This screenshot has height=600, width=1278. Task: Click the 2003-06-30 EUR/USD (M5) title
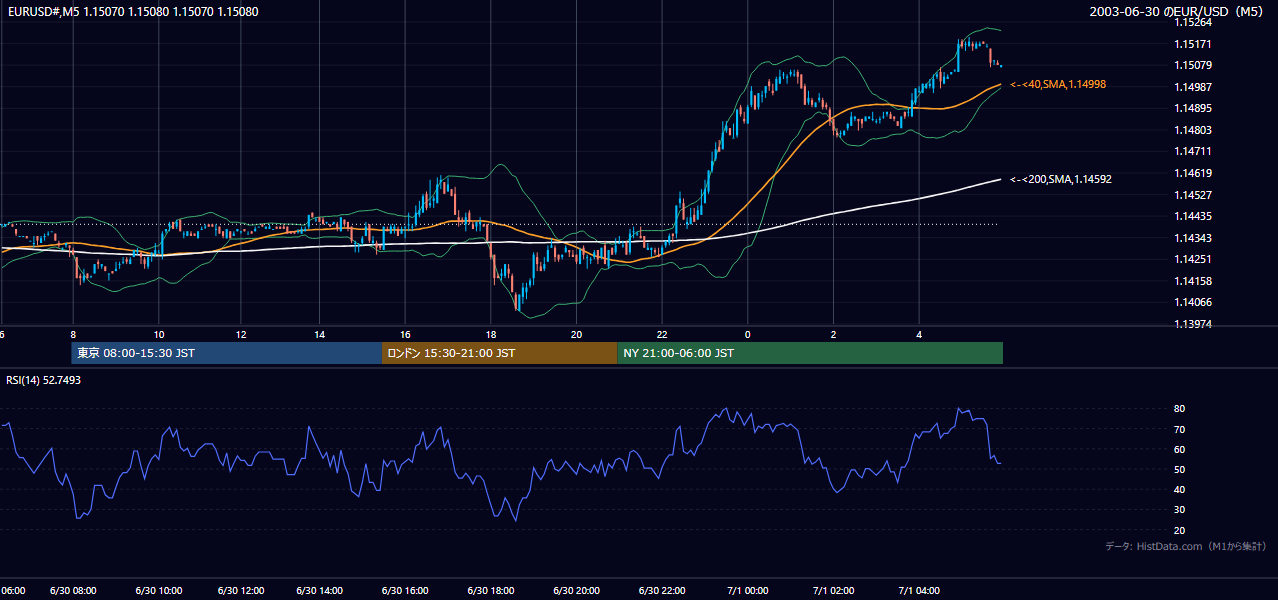pyautogui.click(x=1178, y=12)
